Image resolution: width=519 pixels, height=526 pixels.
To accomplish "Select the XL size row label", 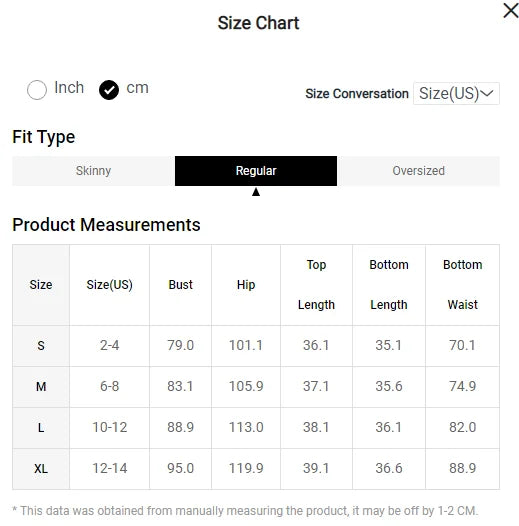I will tap(41, 469).
